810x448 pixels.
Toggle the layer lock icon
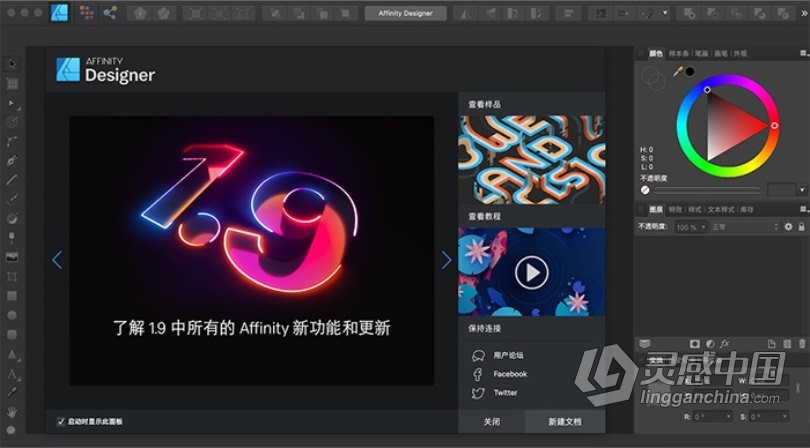tap(801, 227)
